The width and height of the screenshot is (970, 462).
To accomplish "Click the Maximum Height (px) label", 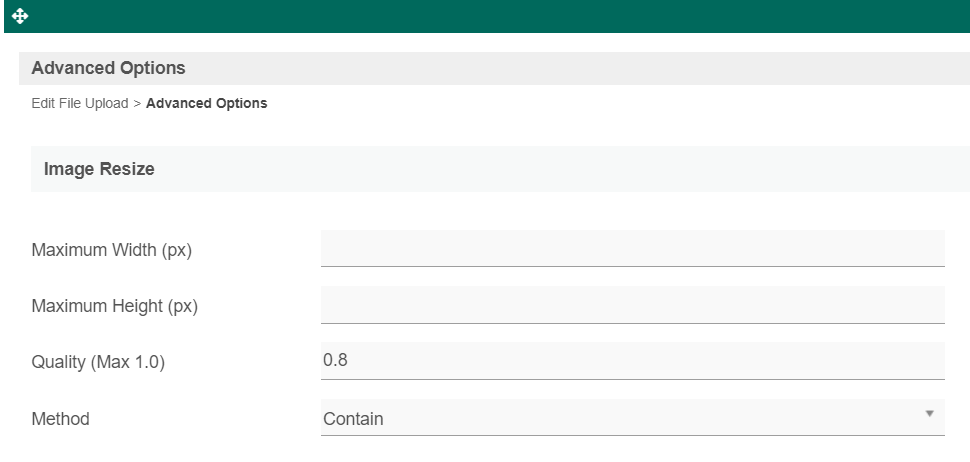I will [x=114, y=306].
